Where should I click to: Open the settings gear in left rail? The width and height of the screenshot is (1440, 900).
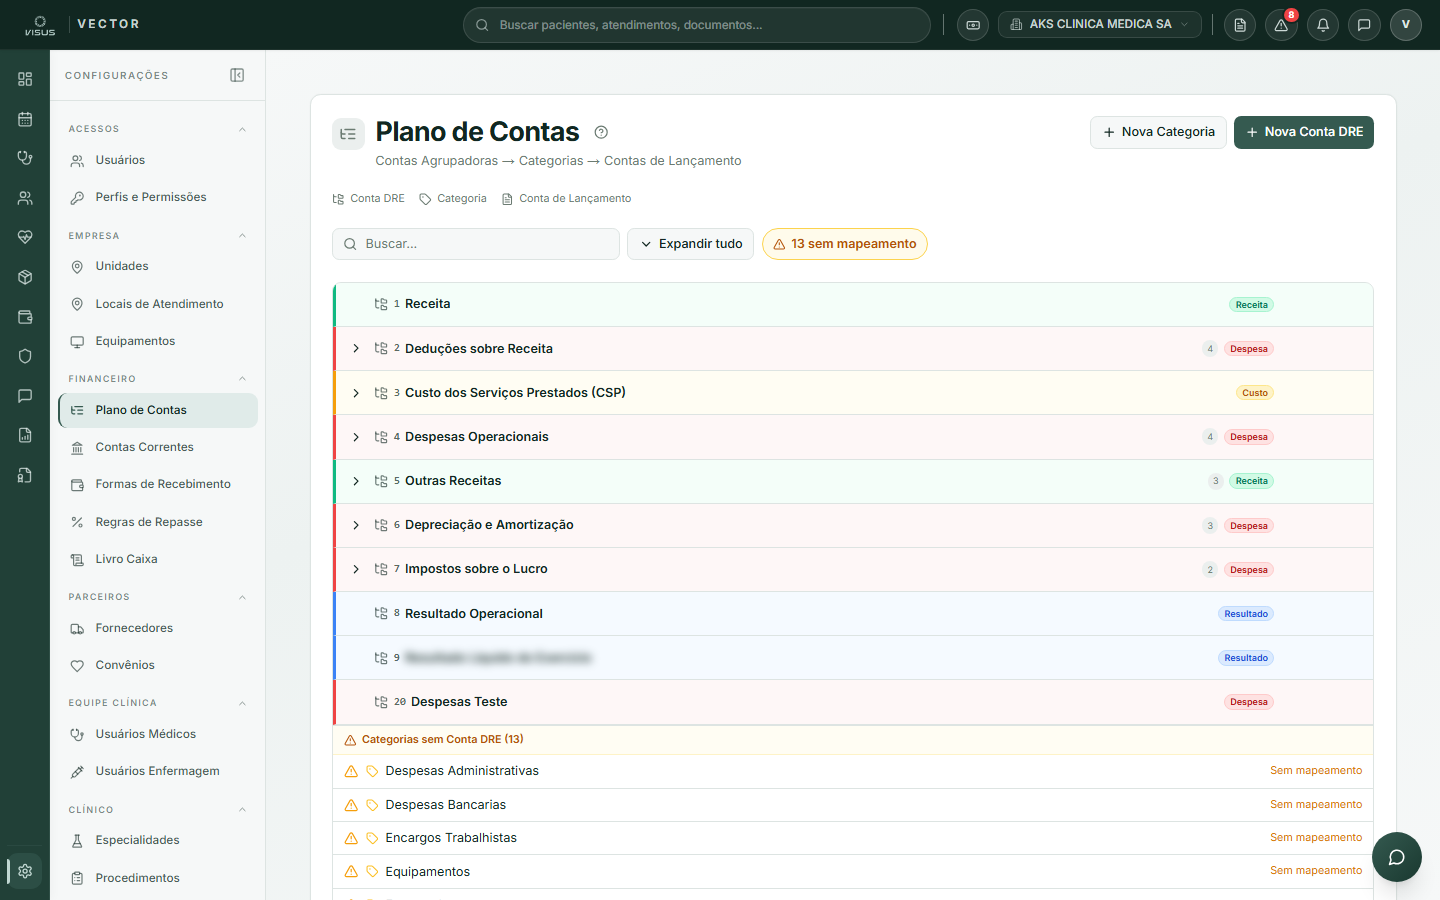(25, 871)
